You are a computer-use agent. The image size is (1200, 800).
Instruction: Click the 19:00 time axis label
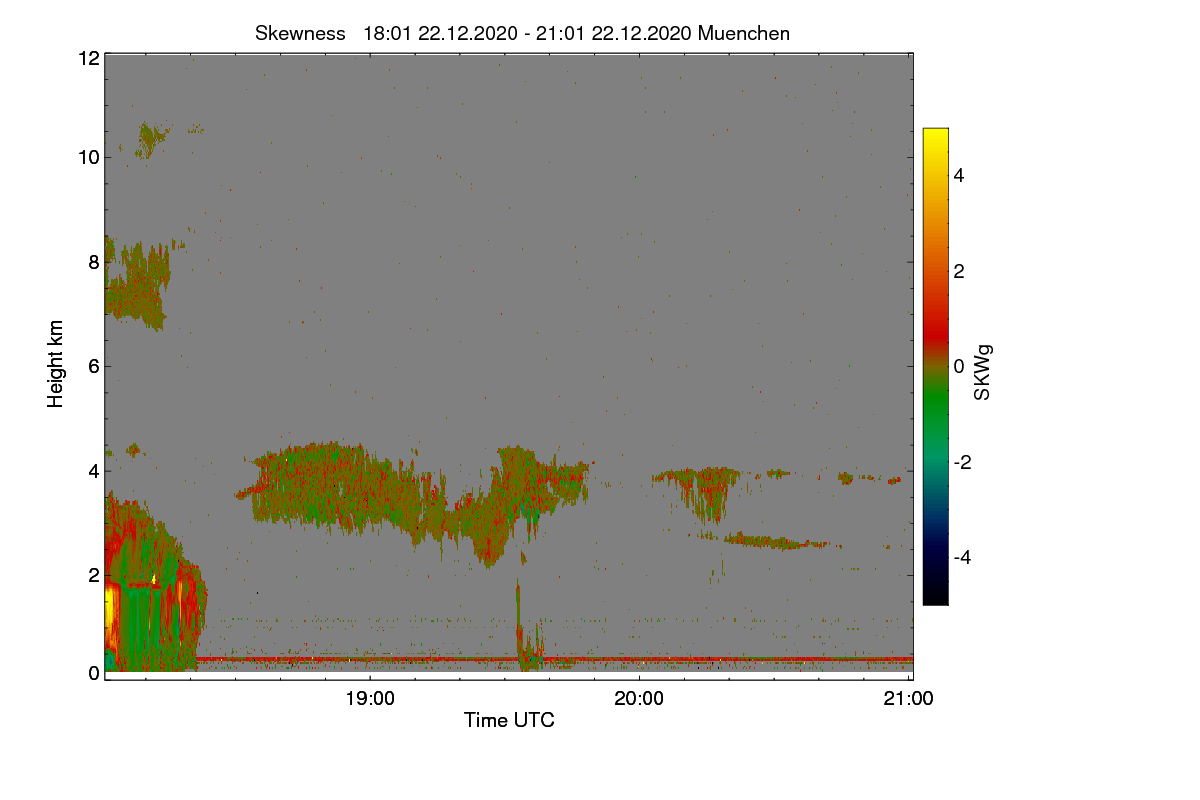[x=370, y=699]
